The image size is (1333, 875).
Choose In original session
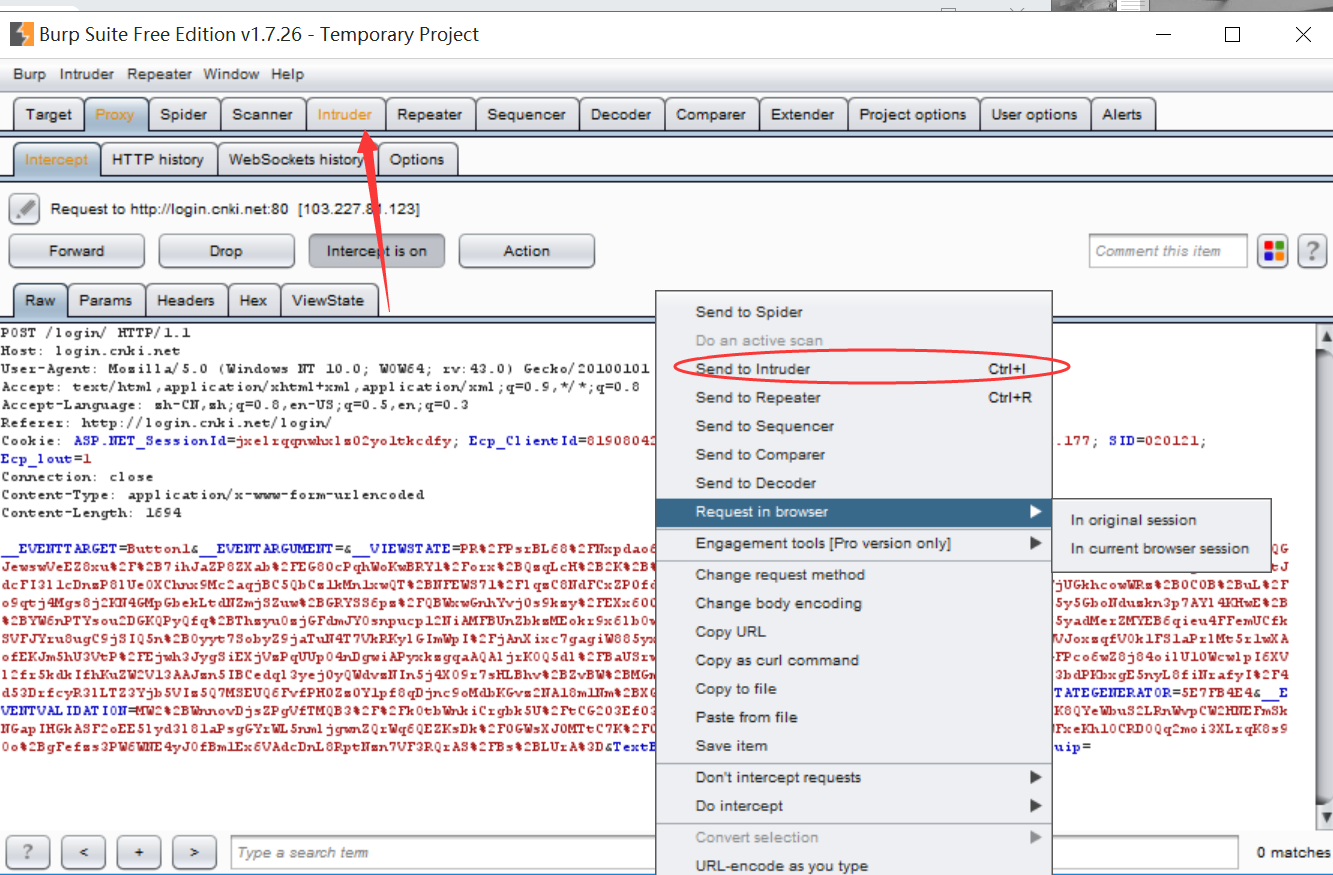[1161, 520]
